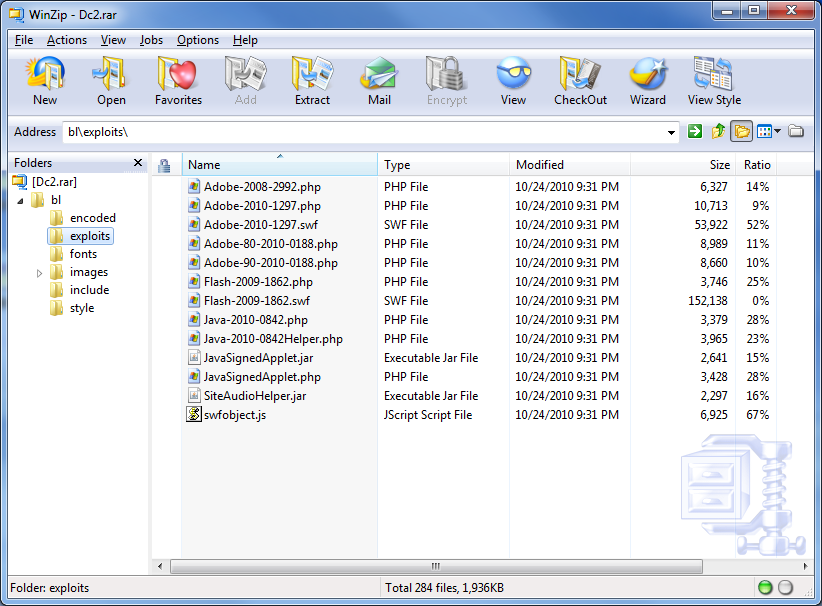This screenshot has width=822, height=606.
Task: Open the Actions menu
Action: (67, 40)
